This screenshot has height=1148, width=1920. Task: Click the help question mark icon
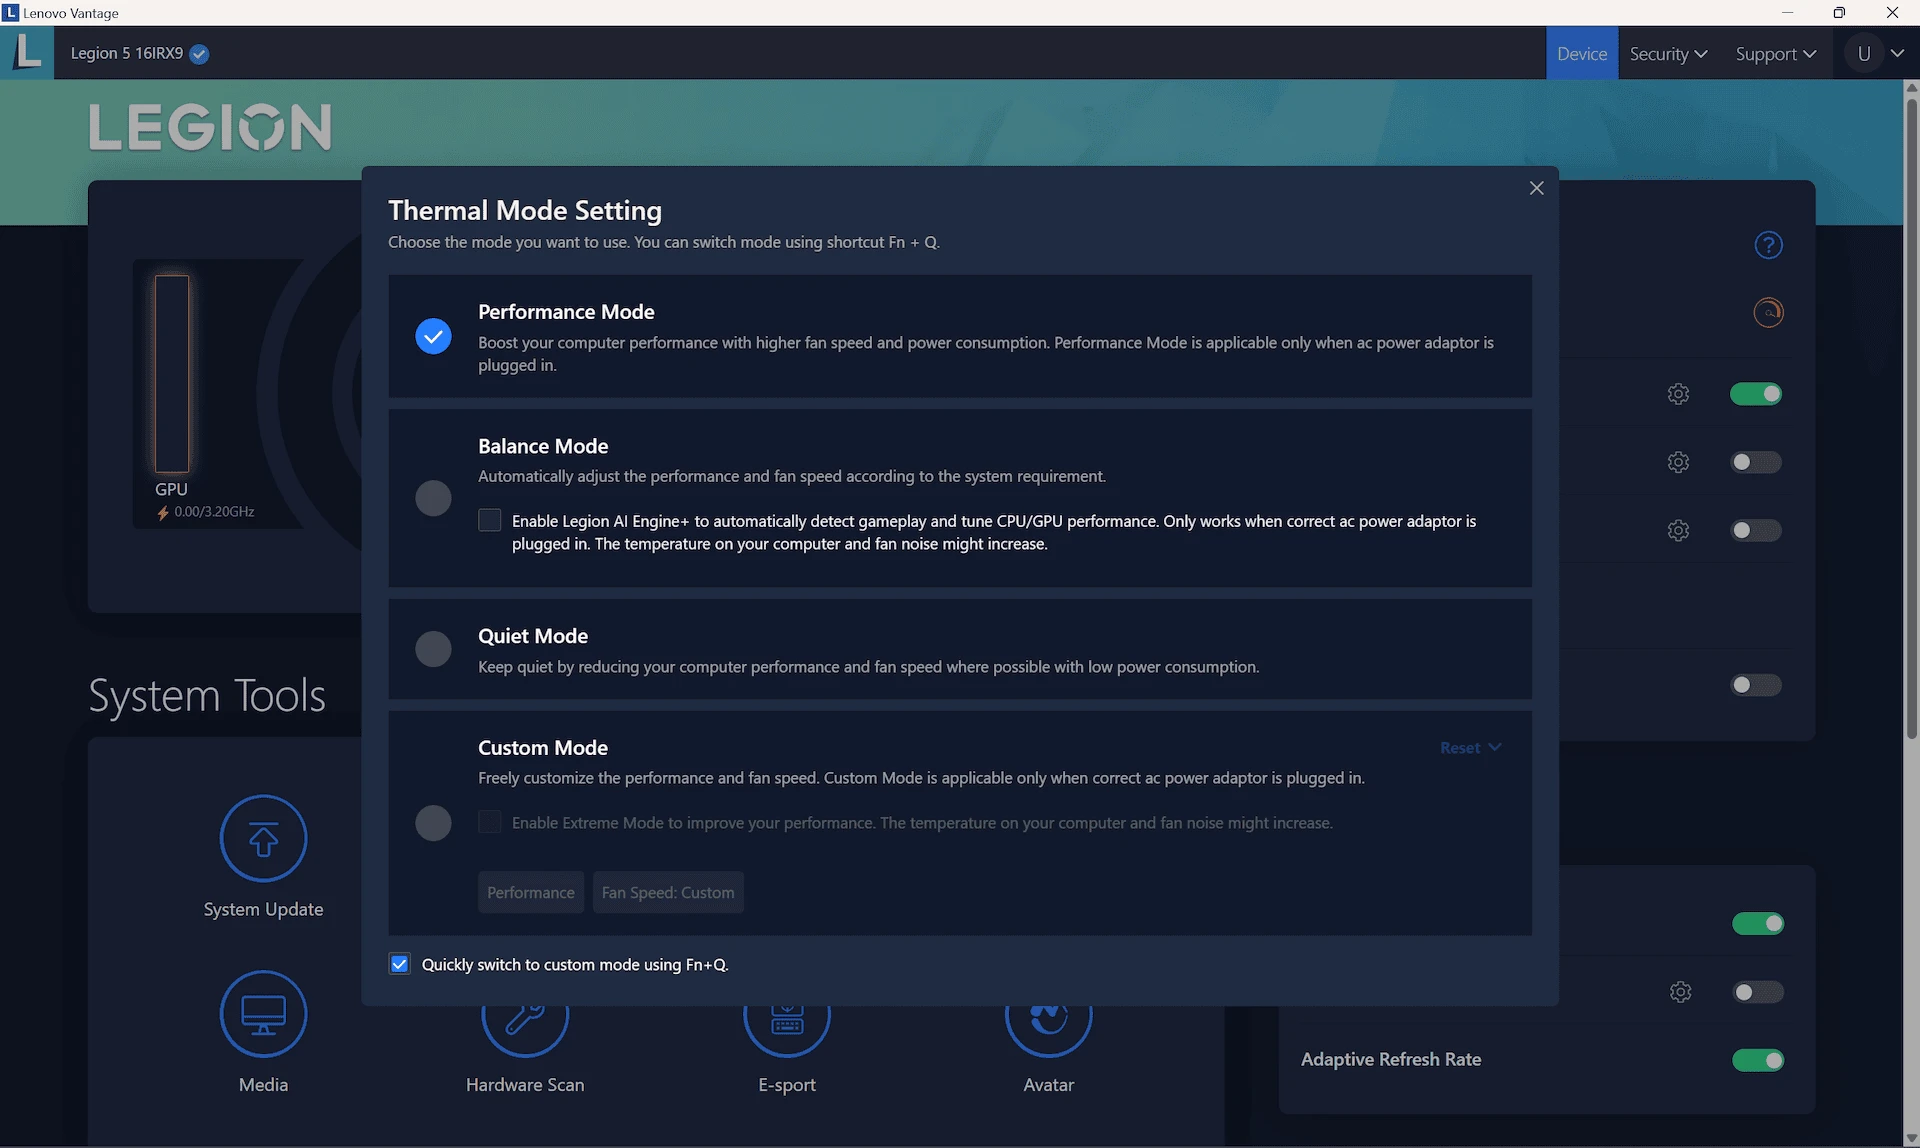pos(1768,245)
